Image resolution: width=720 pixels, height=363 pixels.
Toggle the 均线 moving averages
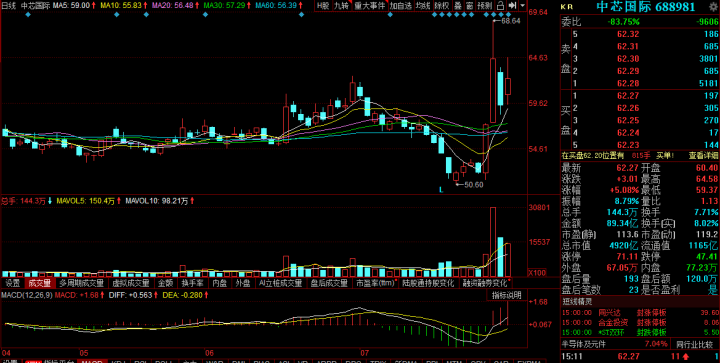coord(423,6)
